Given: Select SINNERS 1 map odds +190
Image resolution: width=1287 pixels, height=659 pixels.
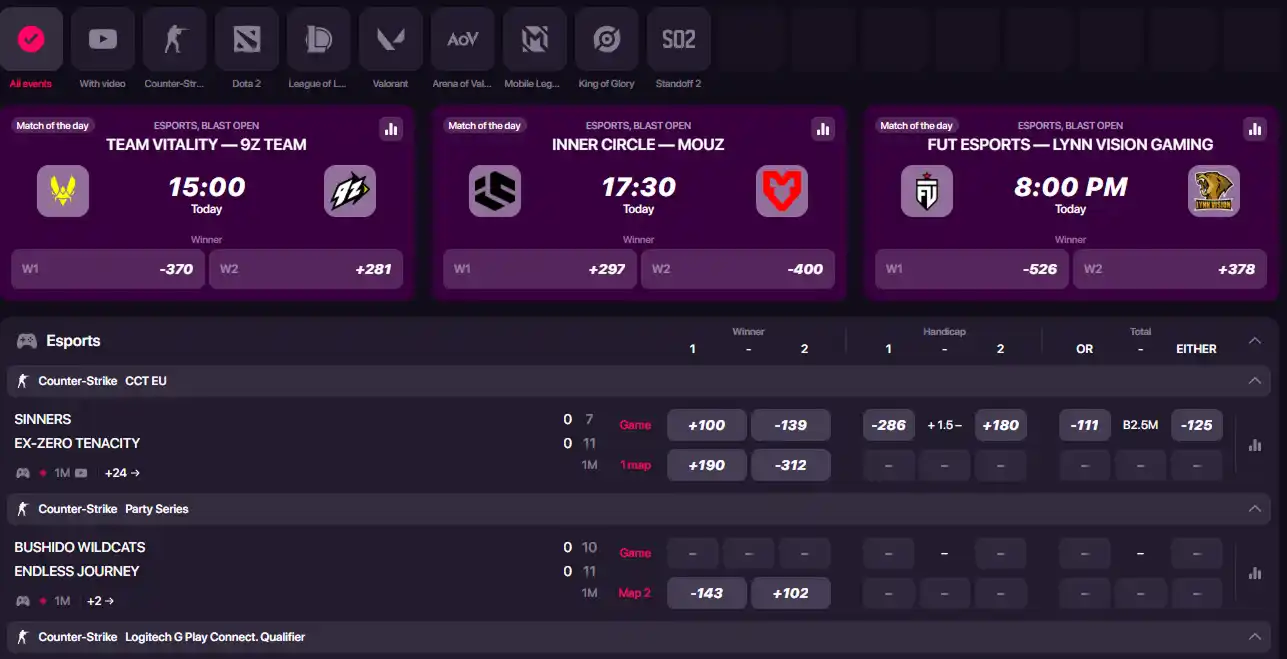Looking at the screenshot, I should coord(707,465).
